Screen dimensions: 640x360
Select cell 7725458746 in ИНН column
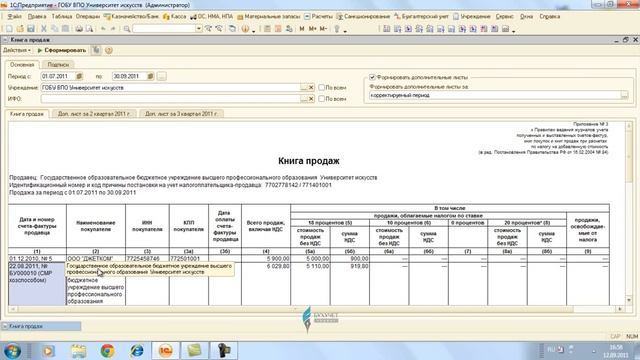(x=147, y=259)
